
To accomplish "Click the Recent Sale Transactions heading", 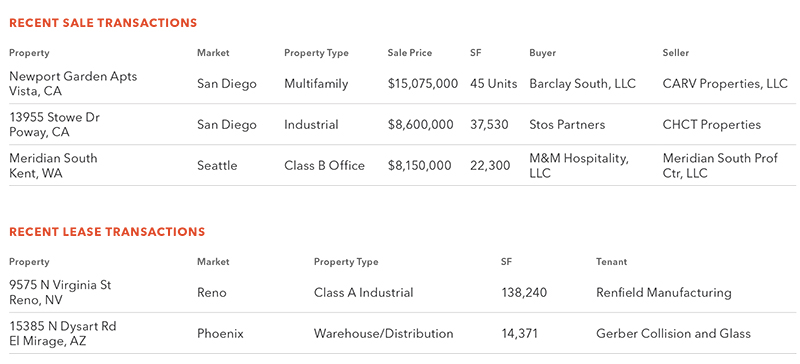I will coord(103,23).
